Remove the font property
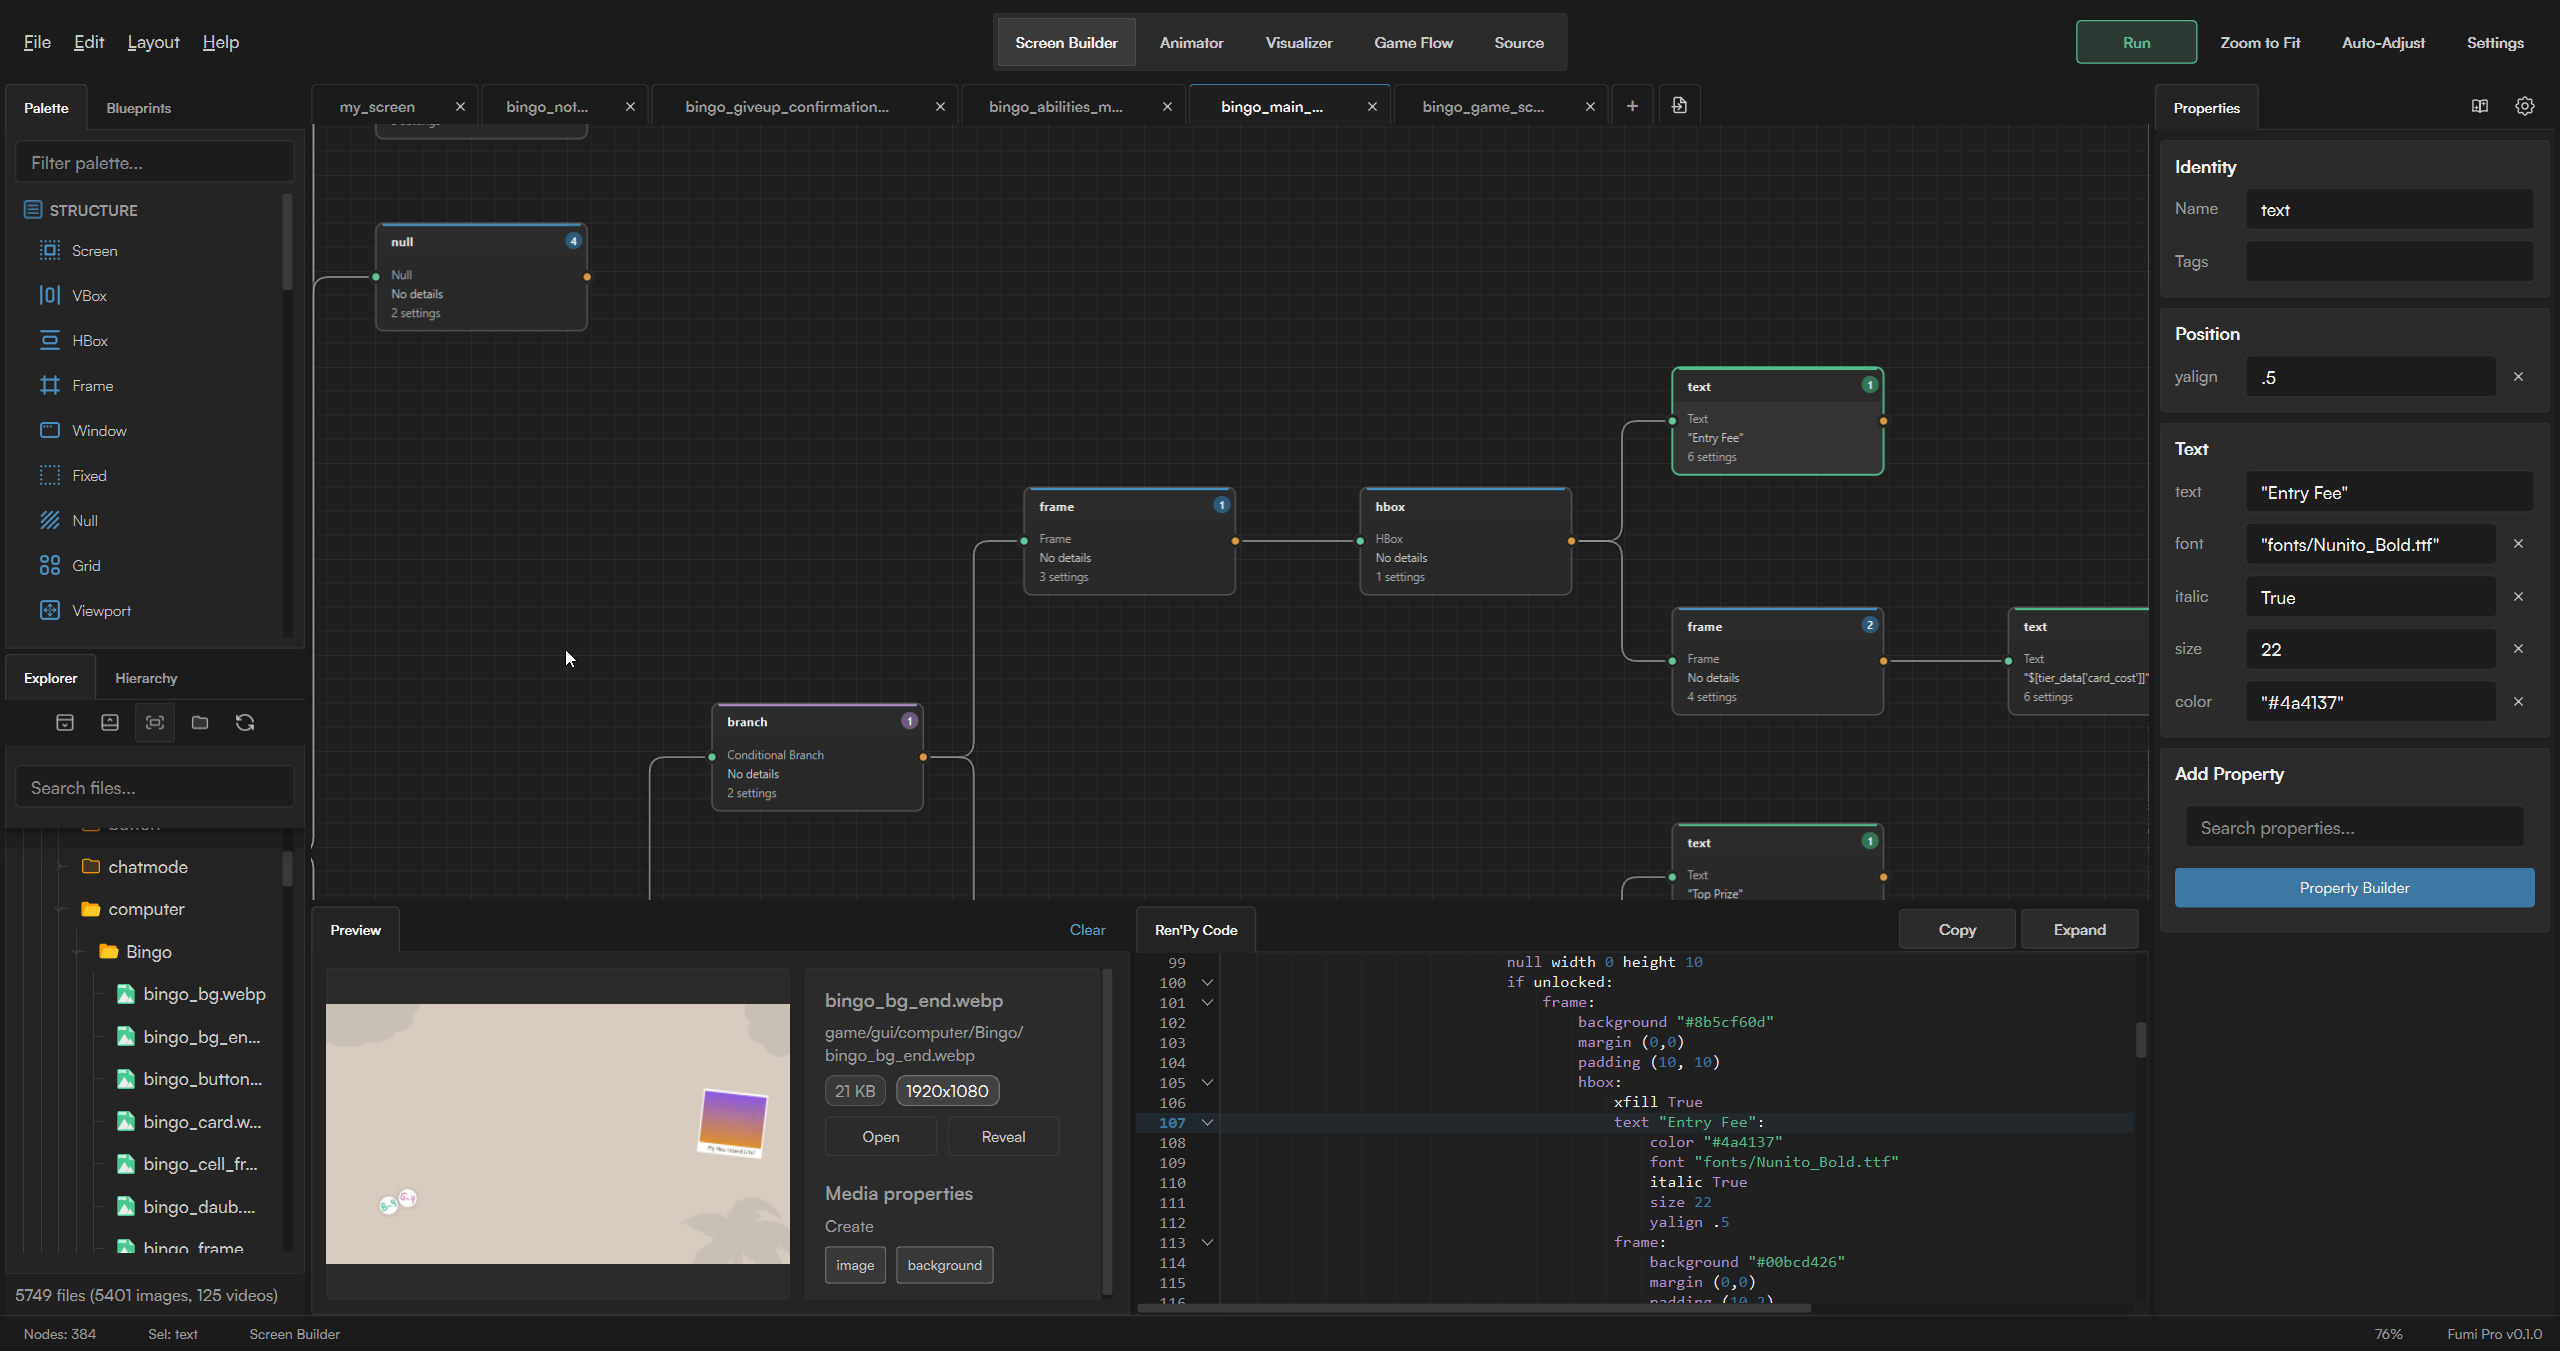The height and width of the screenshot is (1351, 2560). point(2518,544)
